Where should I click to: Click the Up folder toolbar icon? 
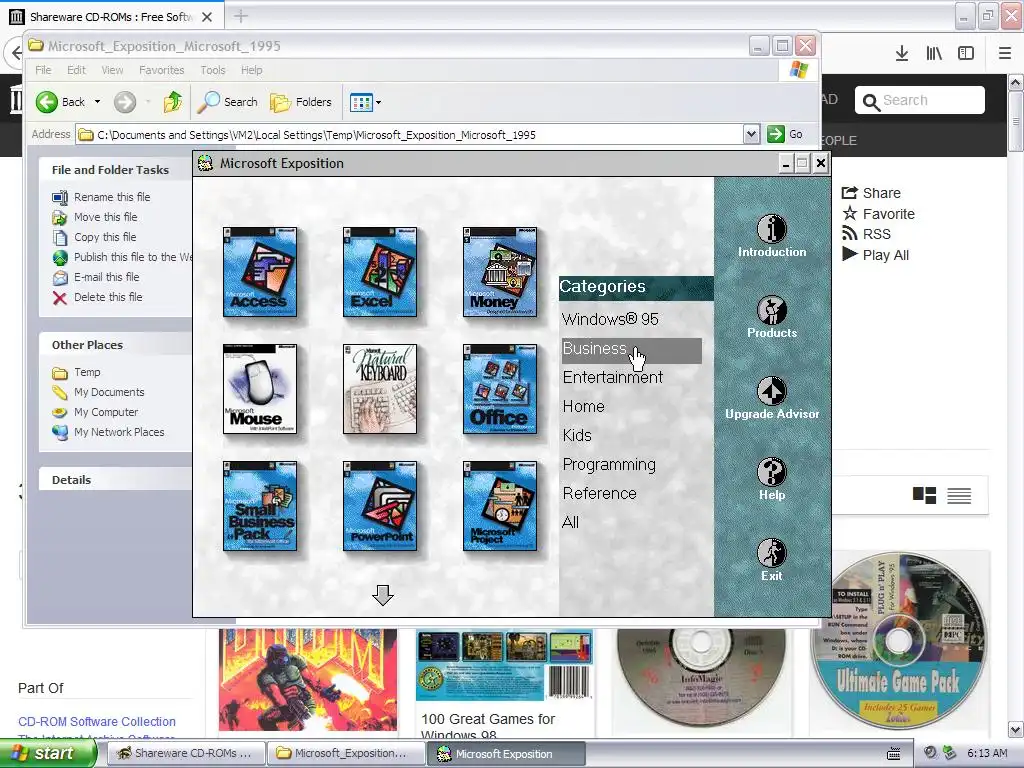[173, 102]
